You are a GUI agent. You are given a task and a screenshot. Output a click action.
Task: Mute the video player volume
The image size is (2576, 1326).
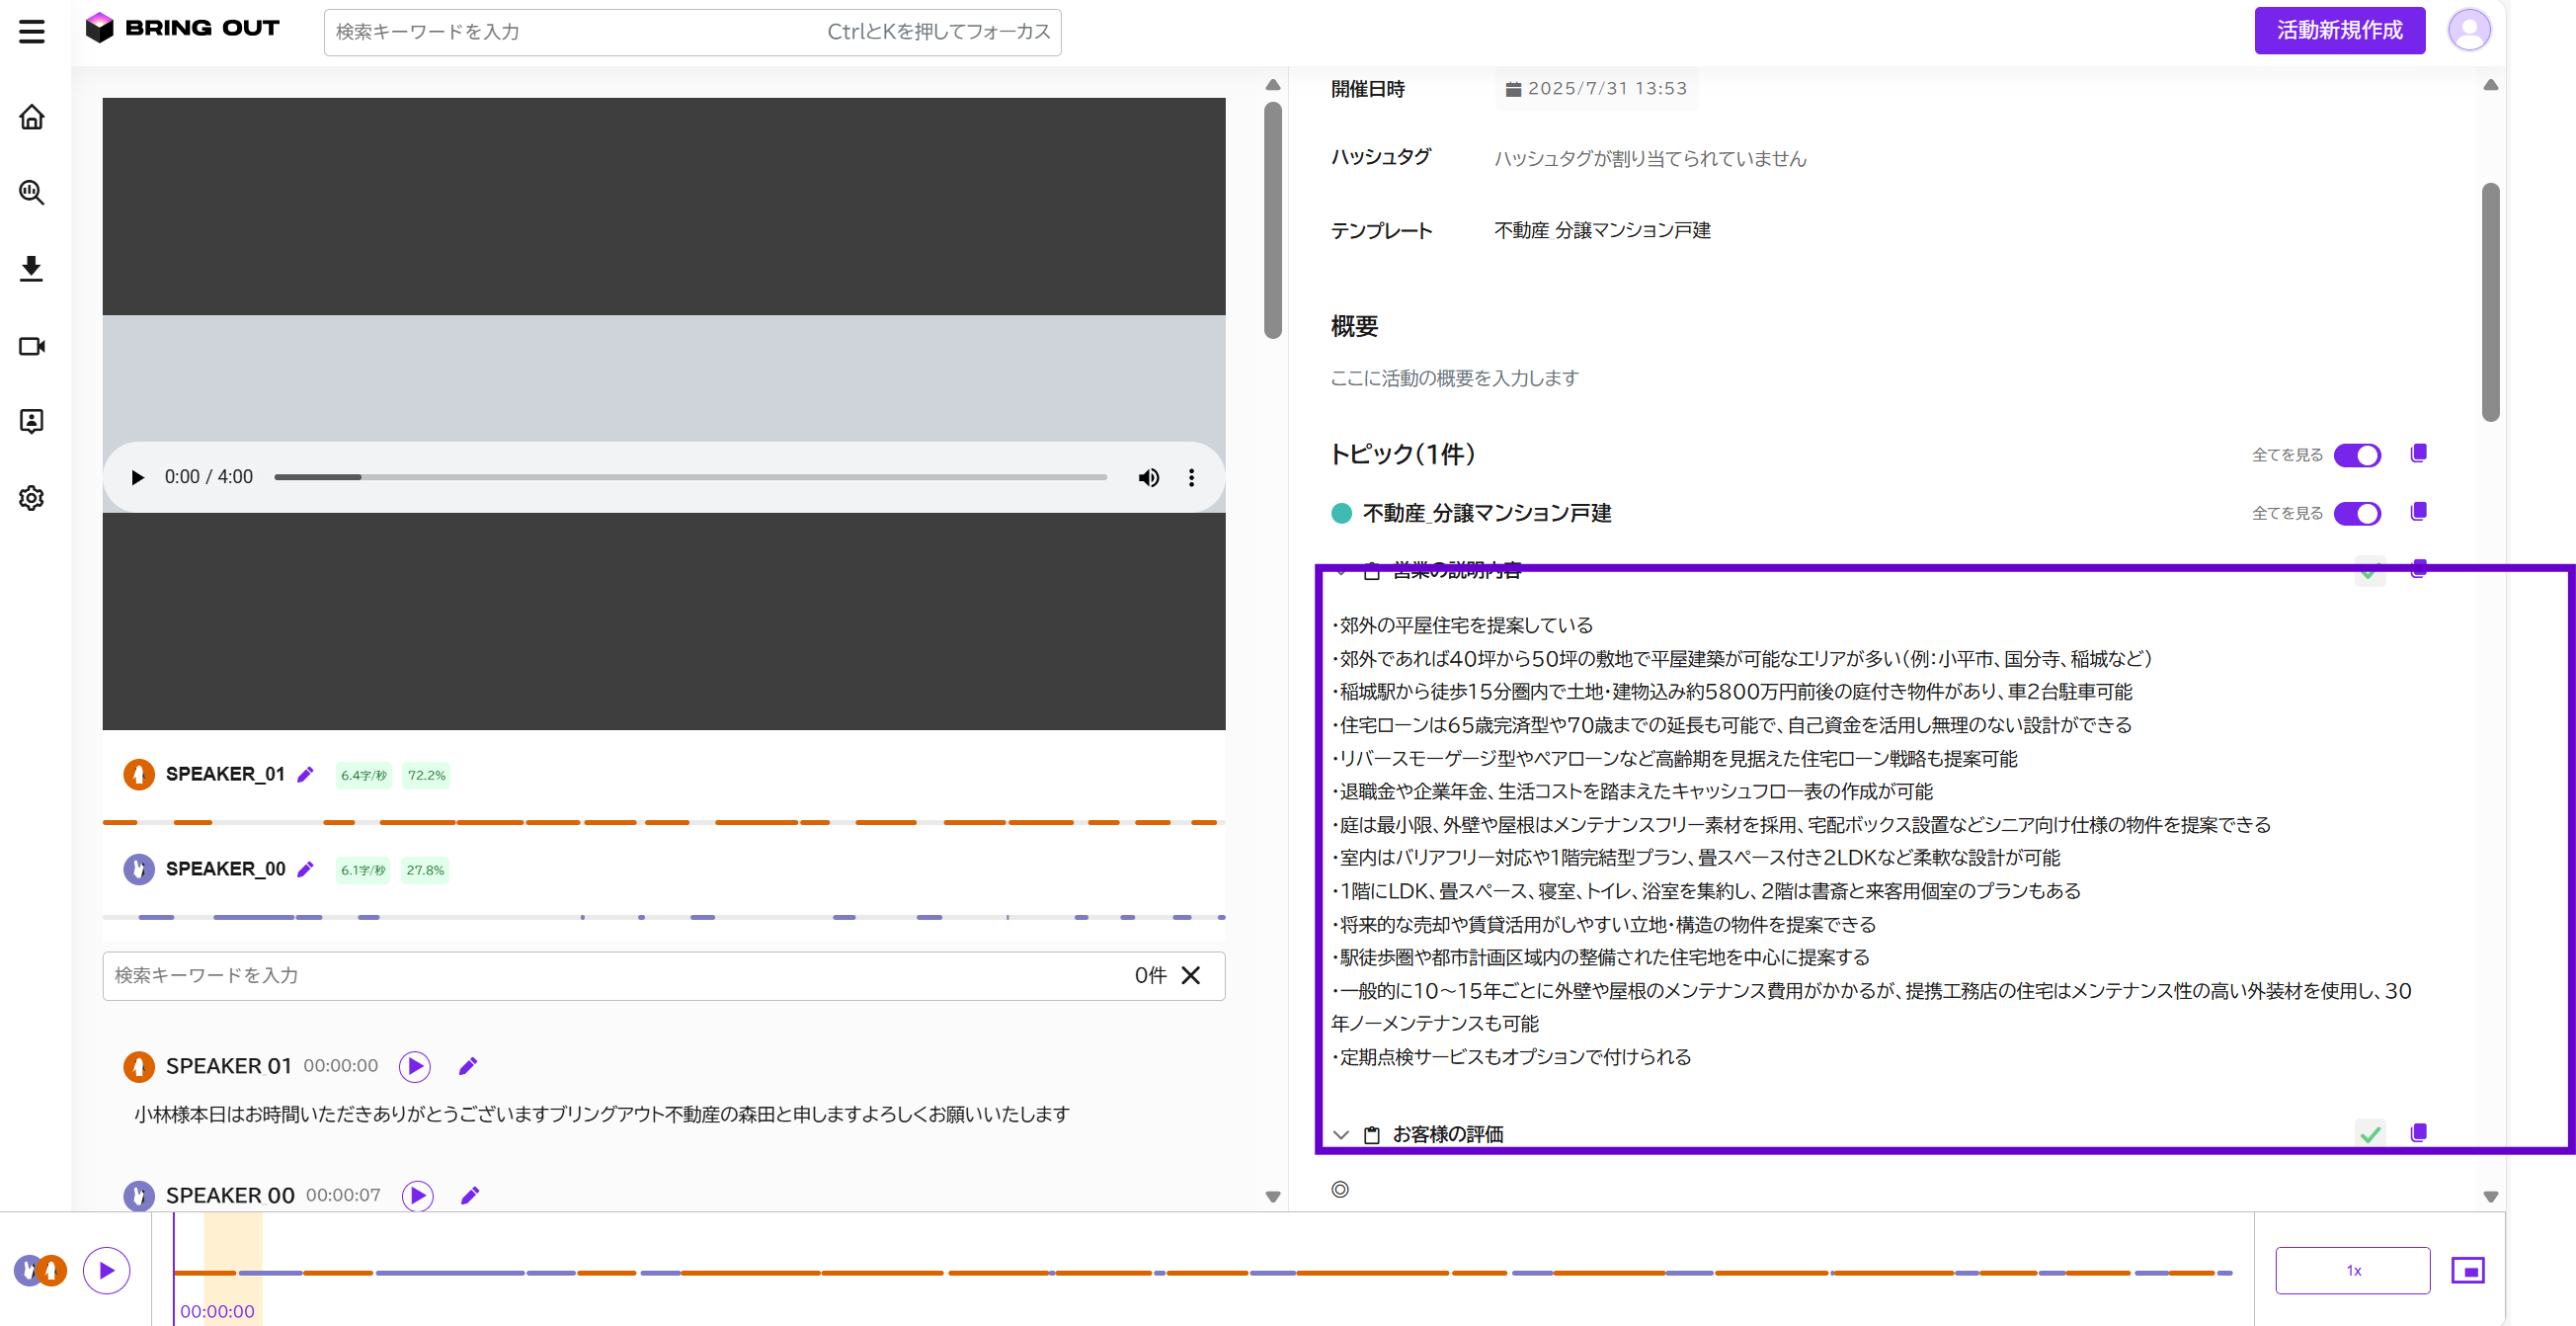(1149, 478)
